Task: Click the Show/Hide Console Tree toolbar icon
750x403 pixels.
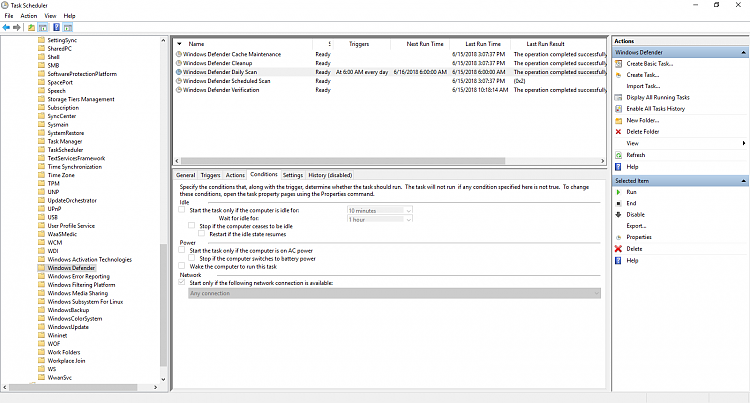Action: click(x=43, y=27)
